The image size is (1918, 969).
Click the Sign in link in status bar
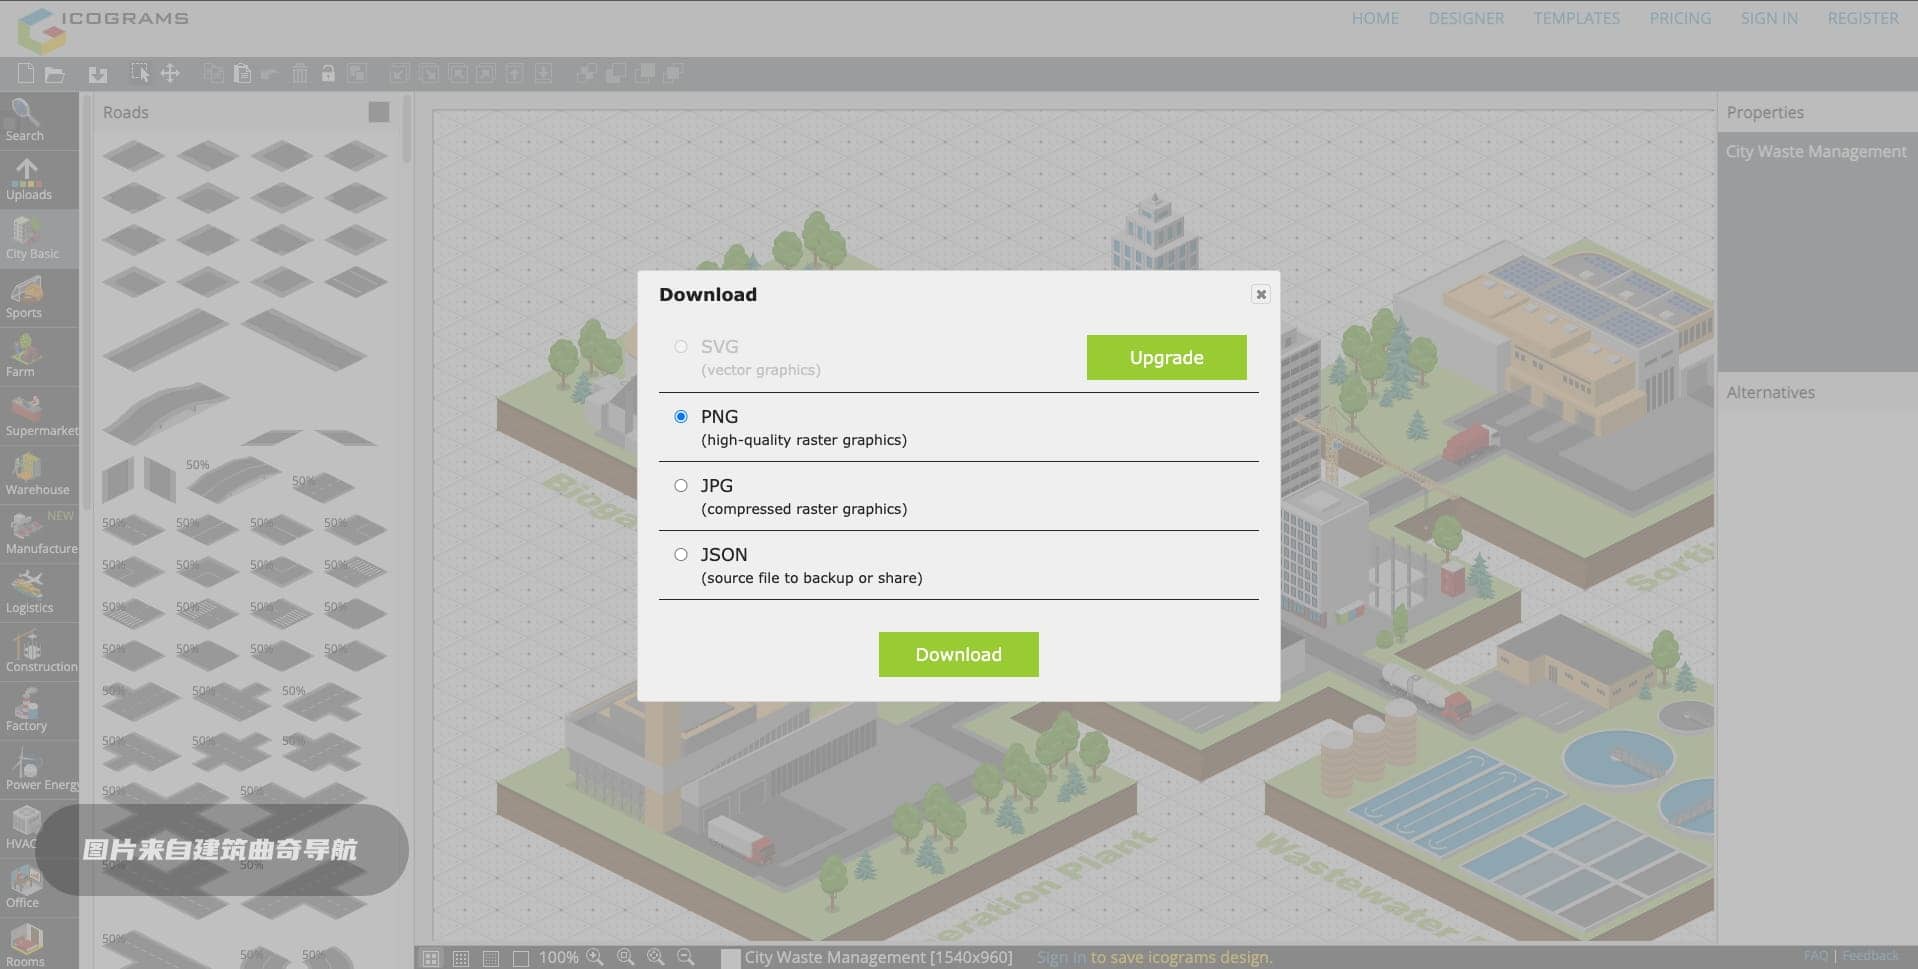[1060, 957]
